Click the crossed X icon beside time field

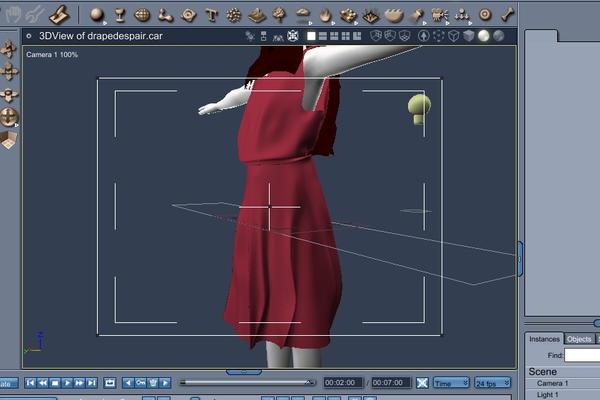422,383
